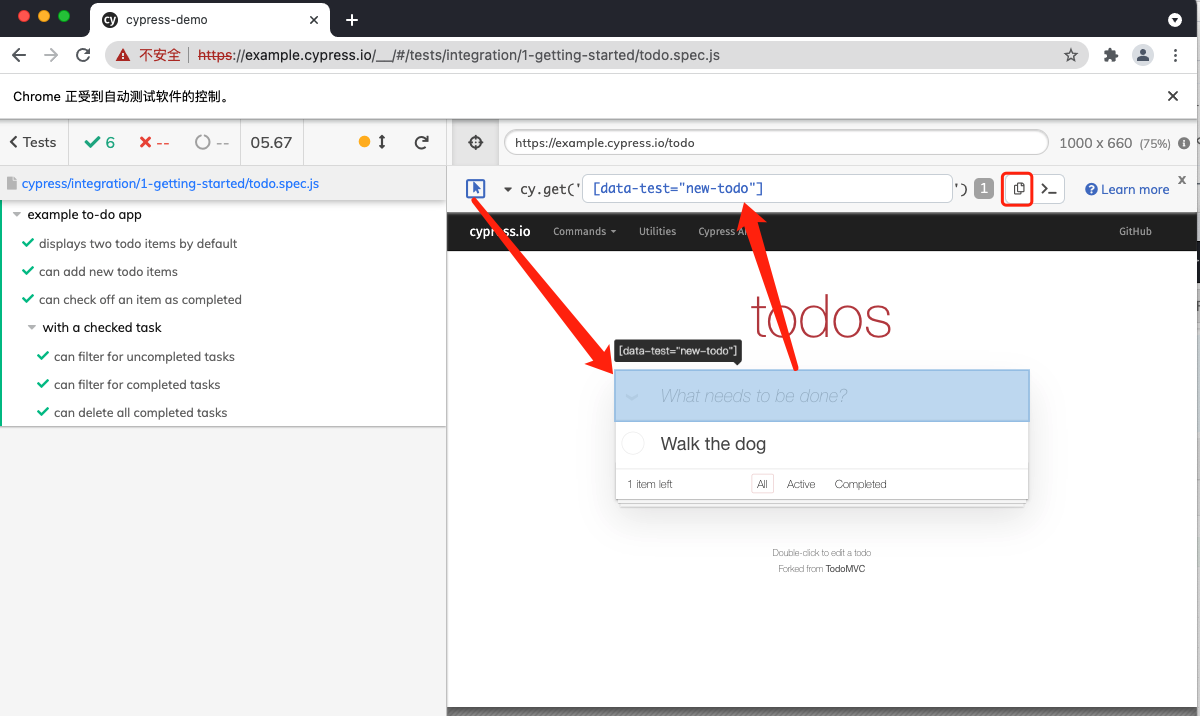Dismiss the Chrome automation infobar
Image resolution: width=1200 pixels, height=716 pixels.
click(1173, 96)
